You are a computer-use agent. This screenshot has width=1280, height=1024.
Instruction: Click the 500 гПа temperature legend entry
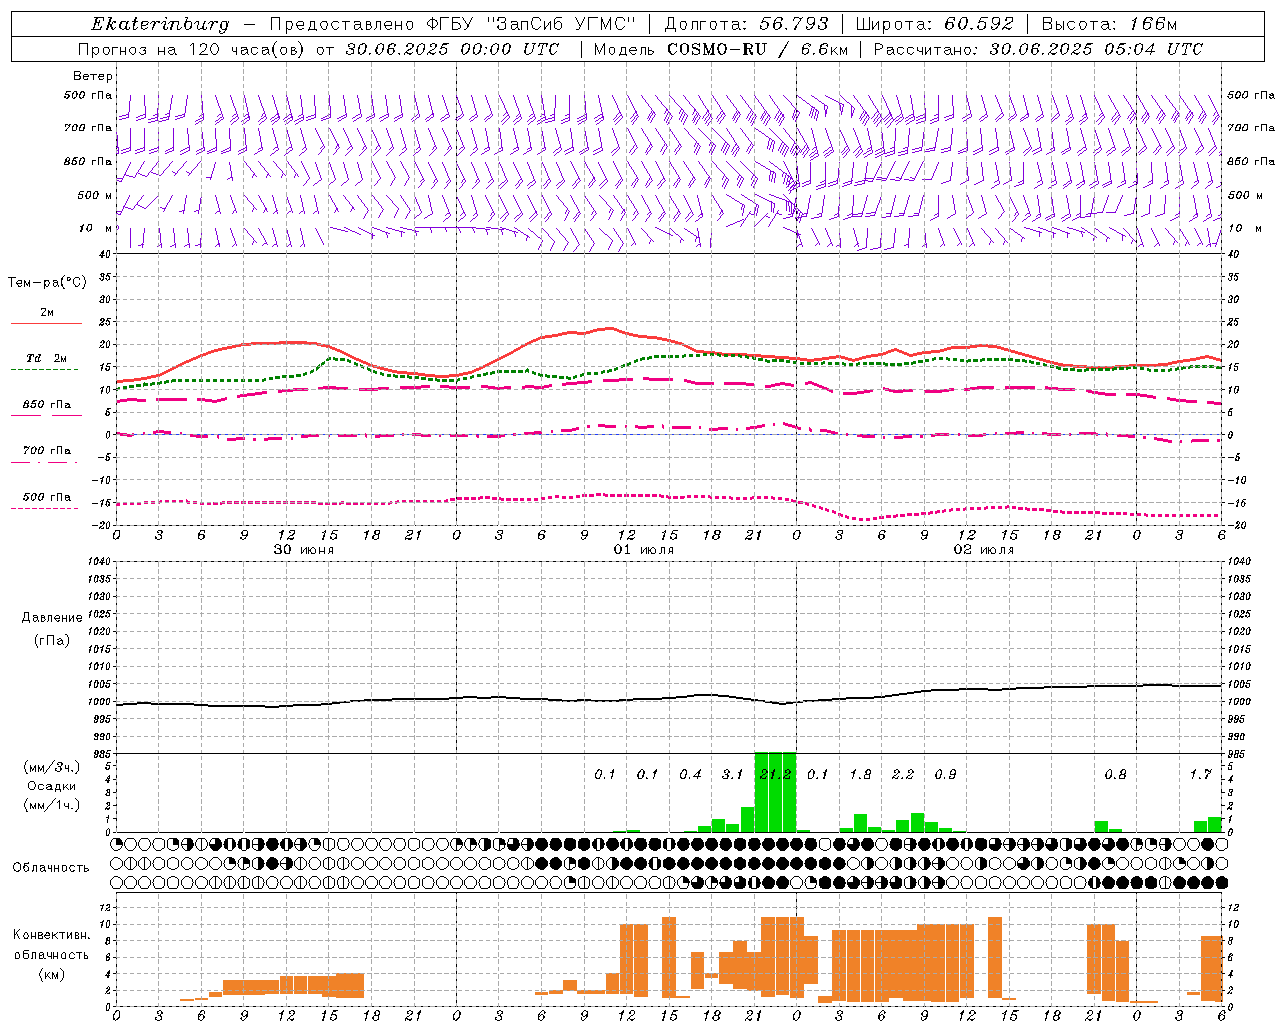pyautogui.click(x=47, y=497)
